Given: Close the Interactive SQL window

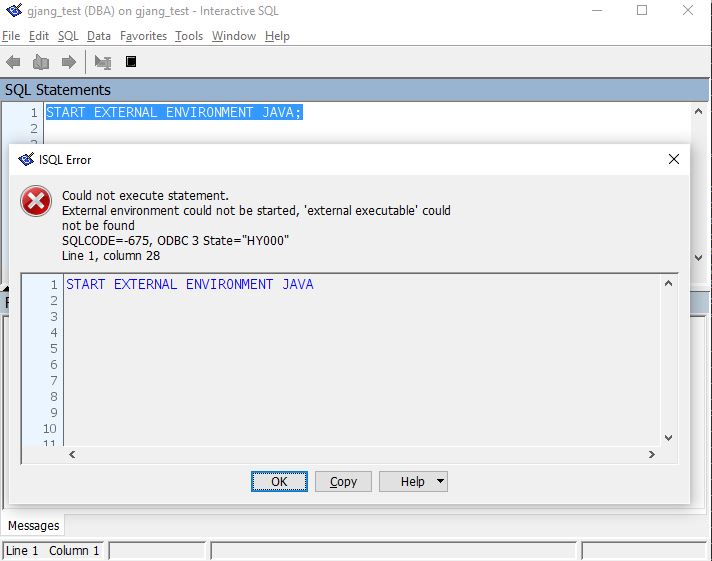Looking at the screenshot, I should pyautogui.click(x=687, y=10).
